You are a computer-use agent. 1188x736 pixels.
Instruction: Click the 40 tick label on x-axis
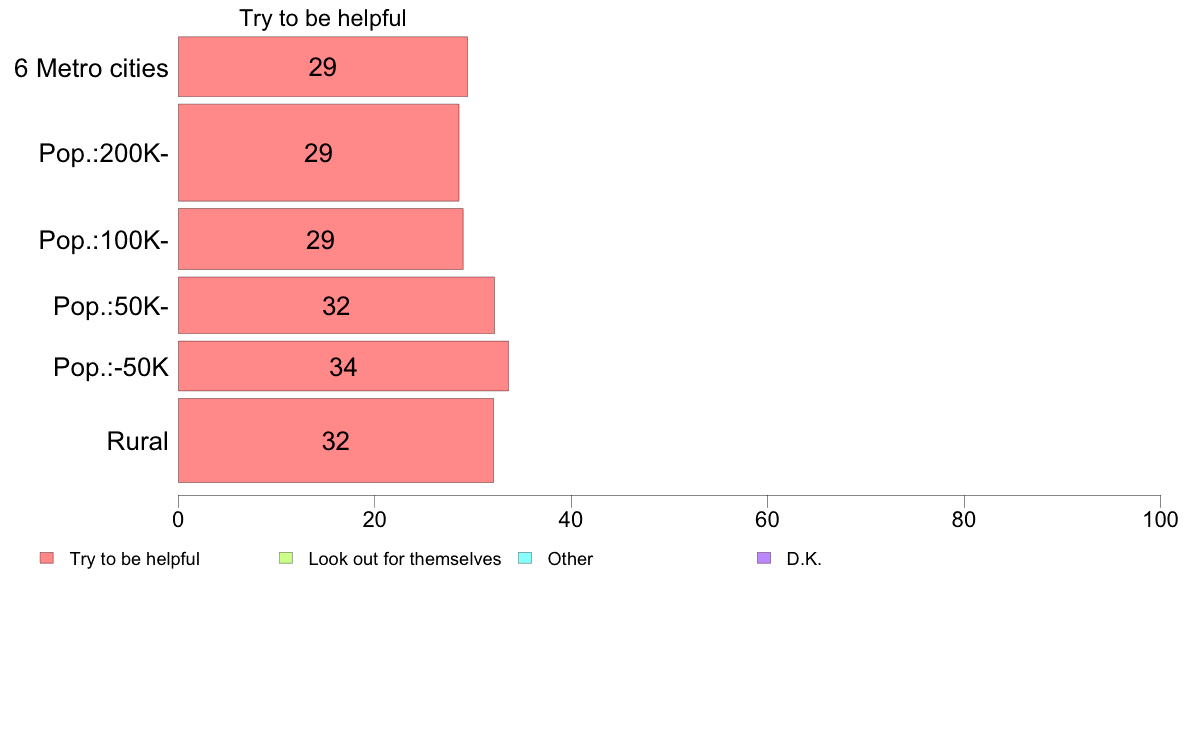coord(571,519)
